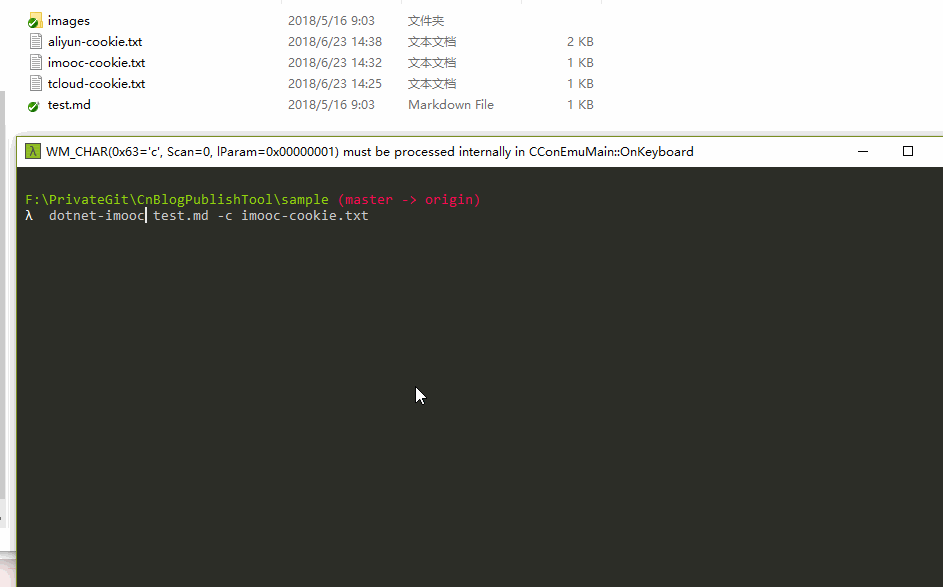The image size is (943, 587).
Task: Click the dotnet-imooc command in terminal
Action: 97,215
